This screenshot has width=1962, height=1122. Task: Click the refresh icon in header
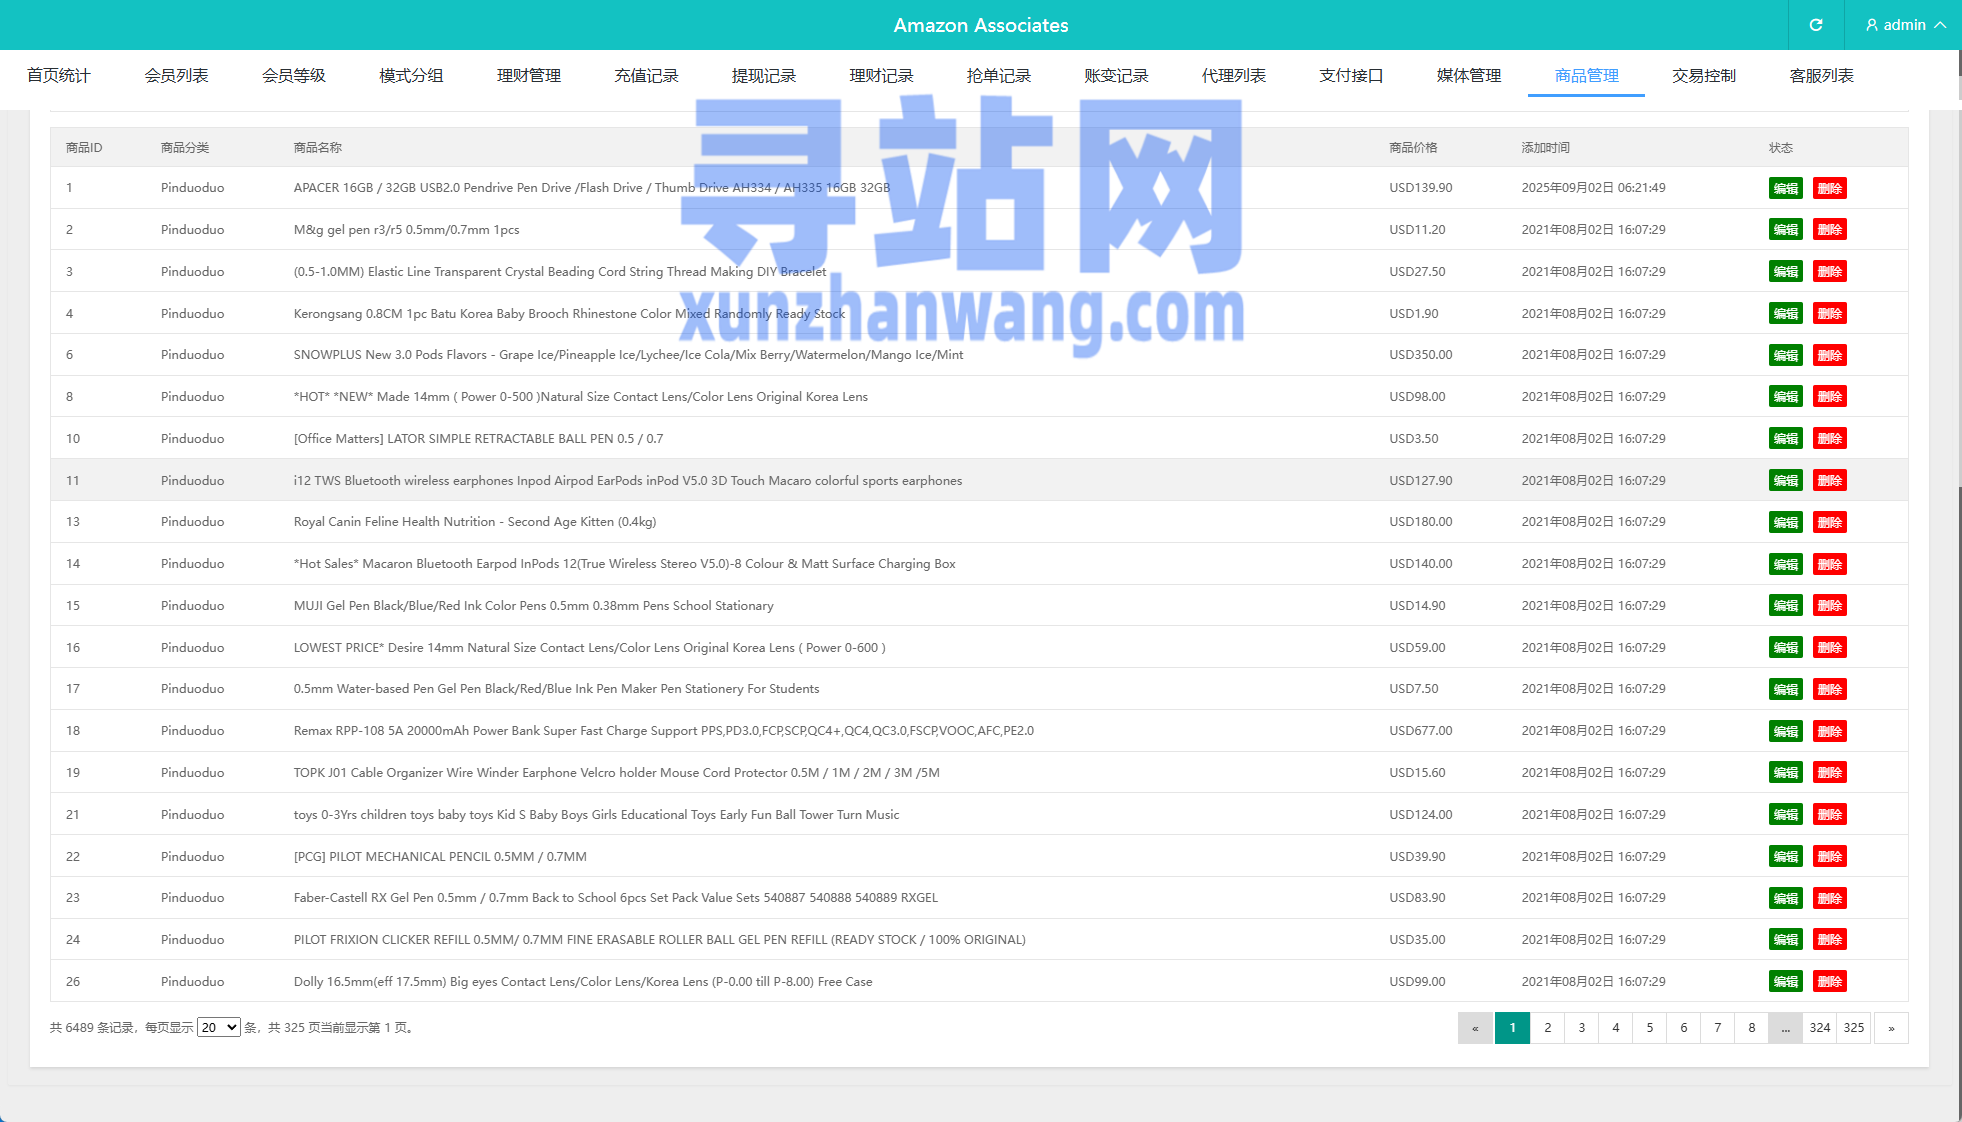[x=1815, y=25]
